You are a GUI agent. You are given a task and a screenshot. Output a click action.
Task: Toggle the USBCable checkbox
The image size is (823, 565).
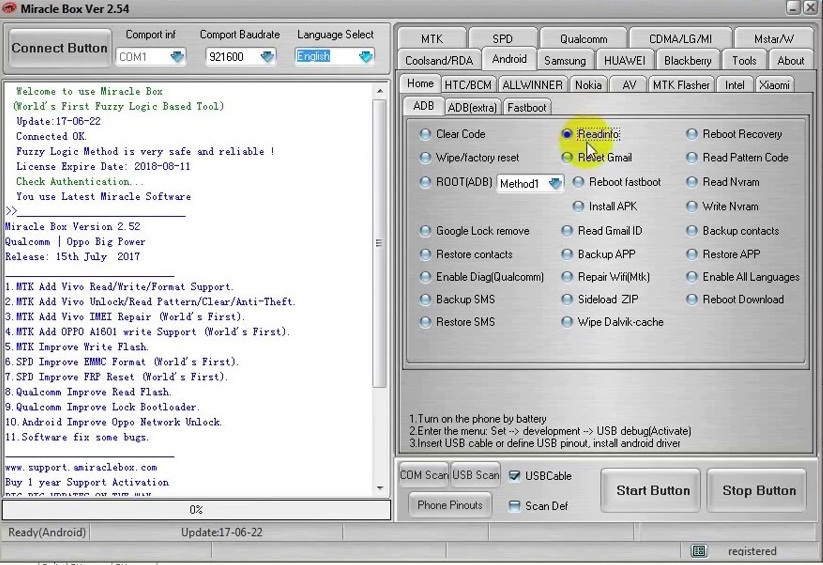[x=514, y=476]
